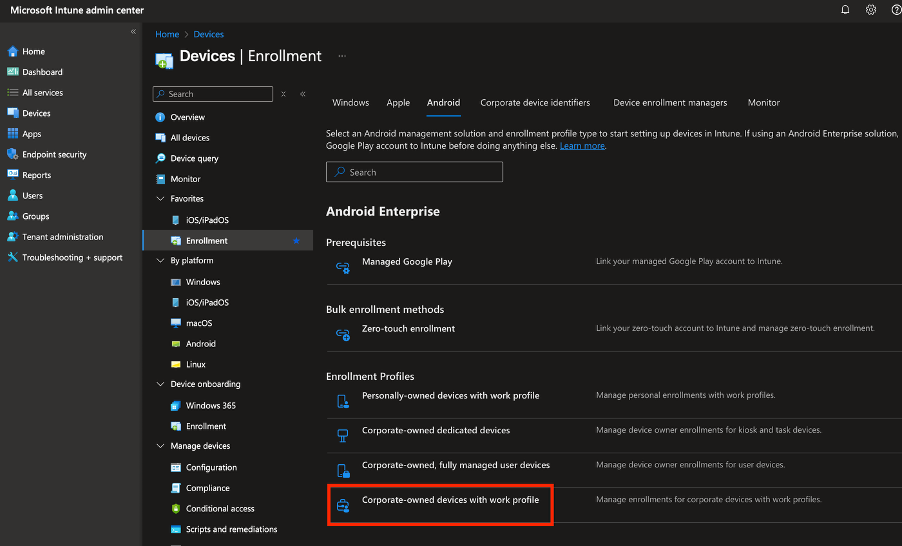The image size is (902, 546).
Task: Click the Troubleshooting + support wrench icon
Action: (13, 257)
